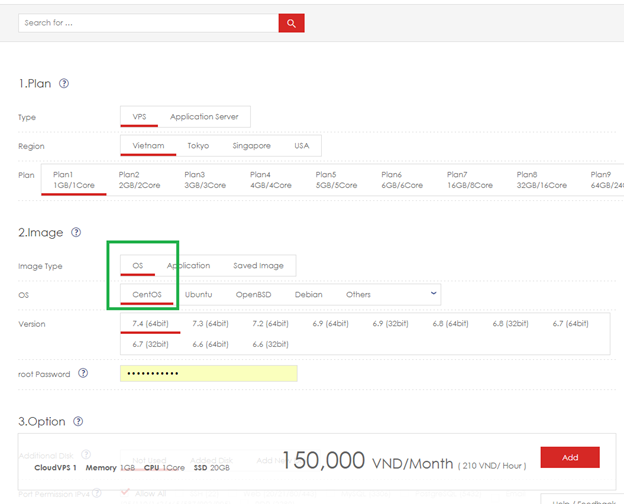The width and height of the screenshot is (624, 504).
Task: Select version 7.2 (64bit)
Action: point(271,324)
